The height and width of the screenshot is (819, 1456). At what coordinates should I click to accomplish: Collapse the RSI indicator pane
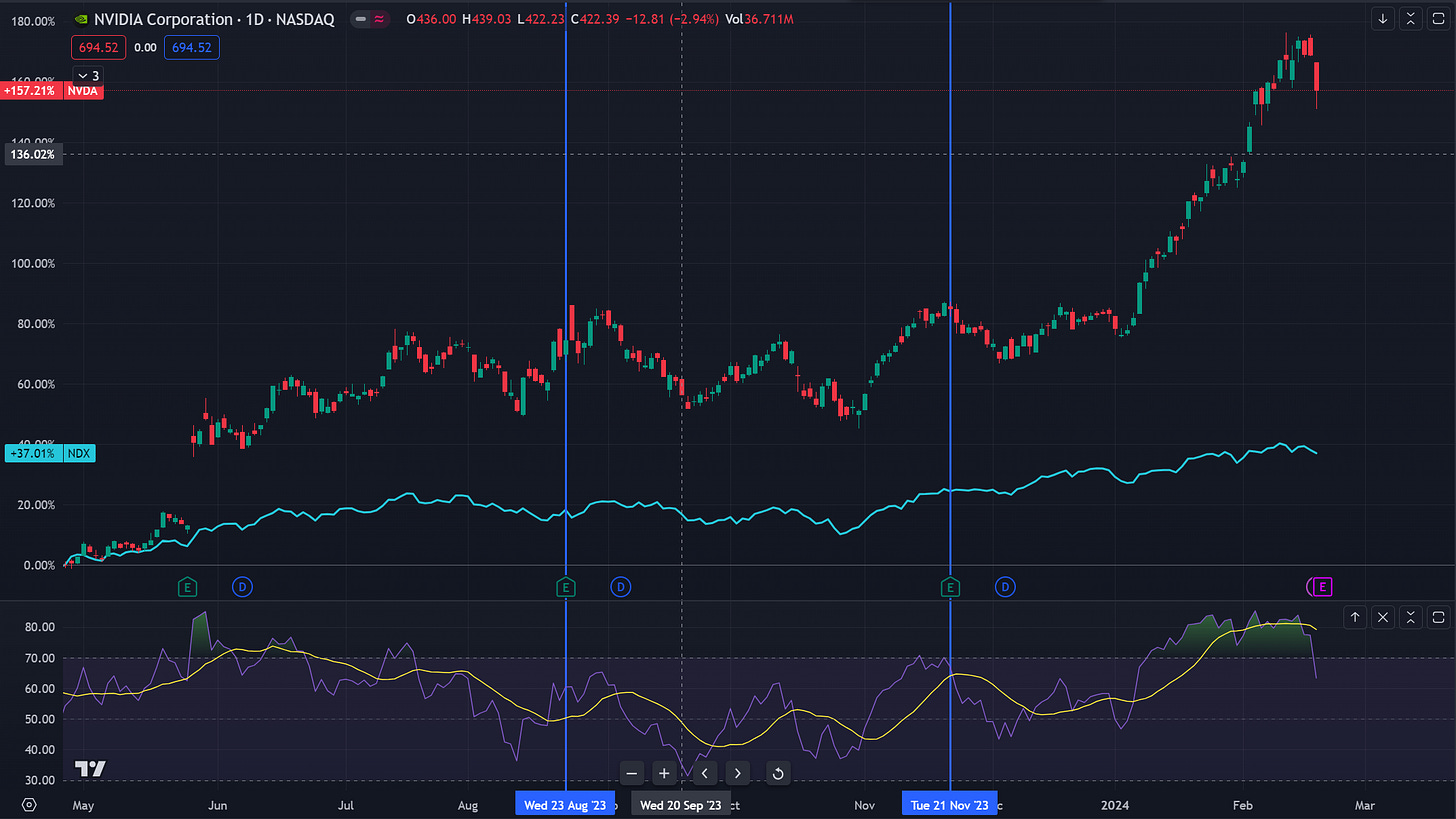1410,617
